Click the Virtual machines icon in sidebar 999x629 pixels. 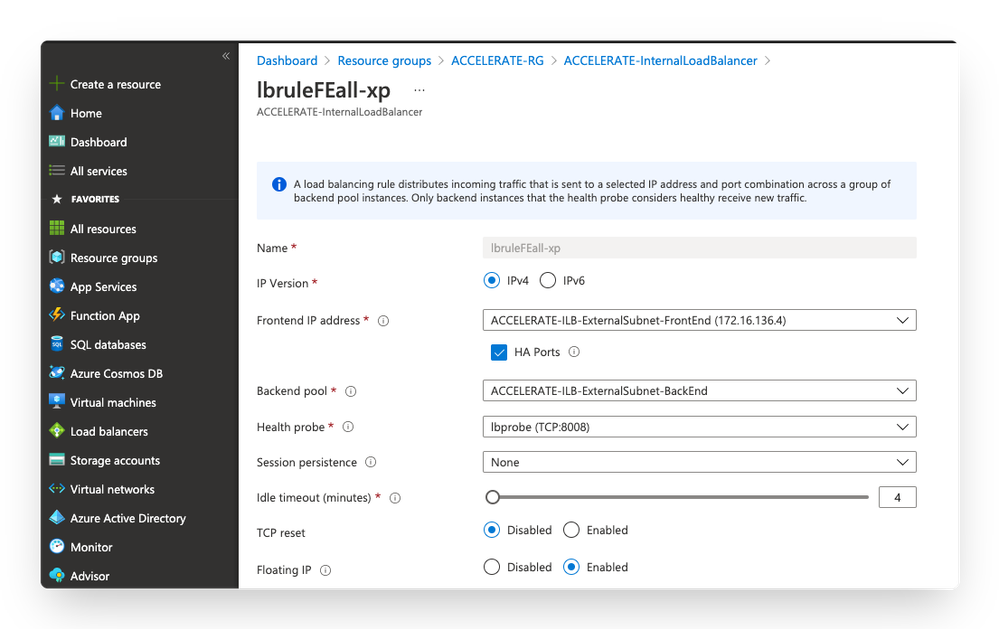point(57,402)
